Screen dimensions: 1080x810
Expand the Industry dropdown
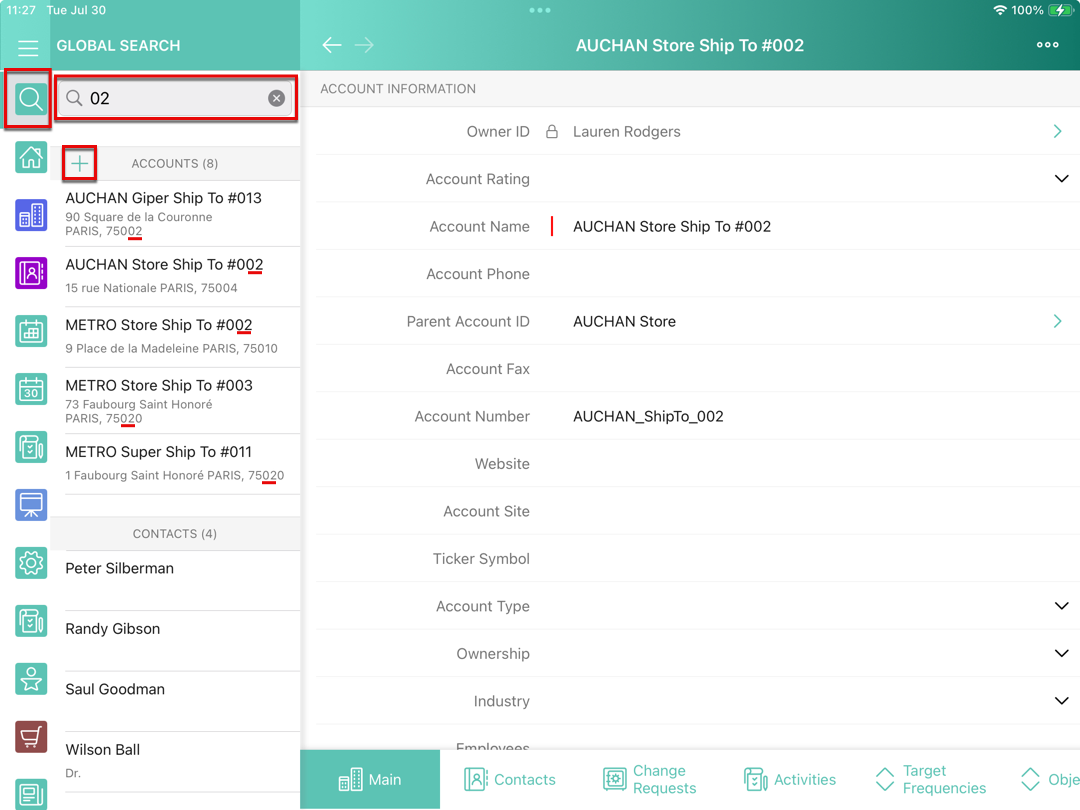click(x=1061, y=701)
